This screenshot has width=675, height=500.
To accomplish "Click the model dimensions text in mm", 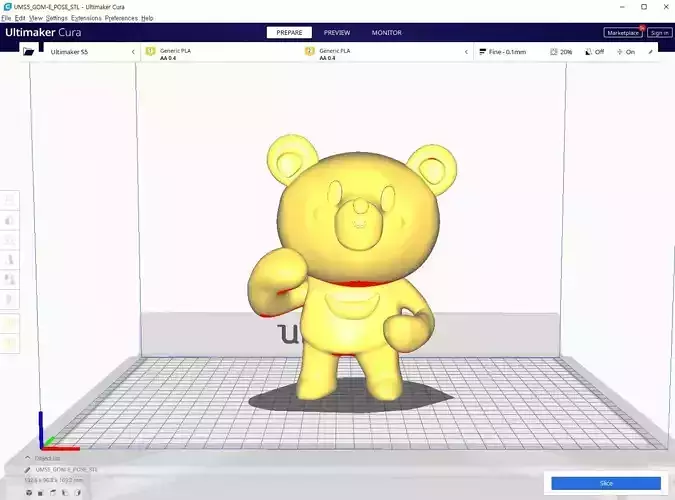I will [x=54, y=480].
